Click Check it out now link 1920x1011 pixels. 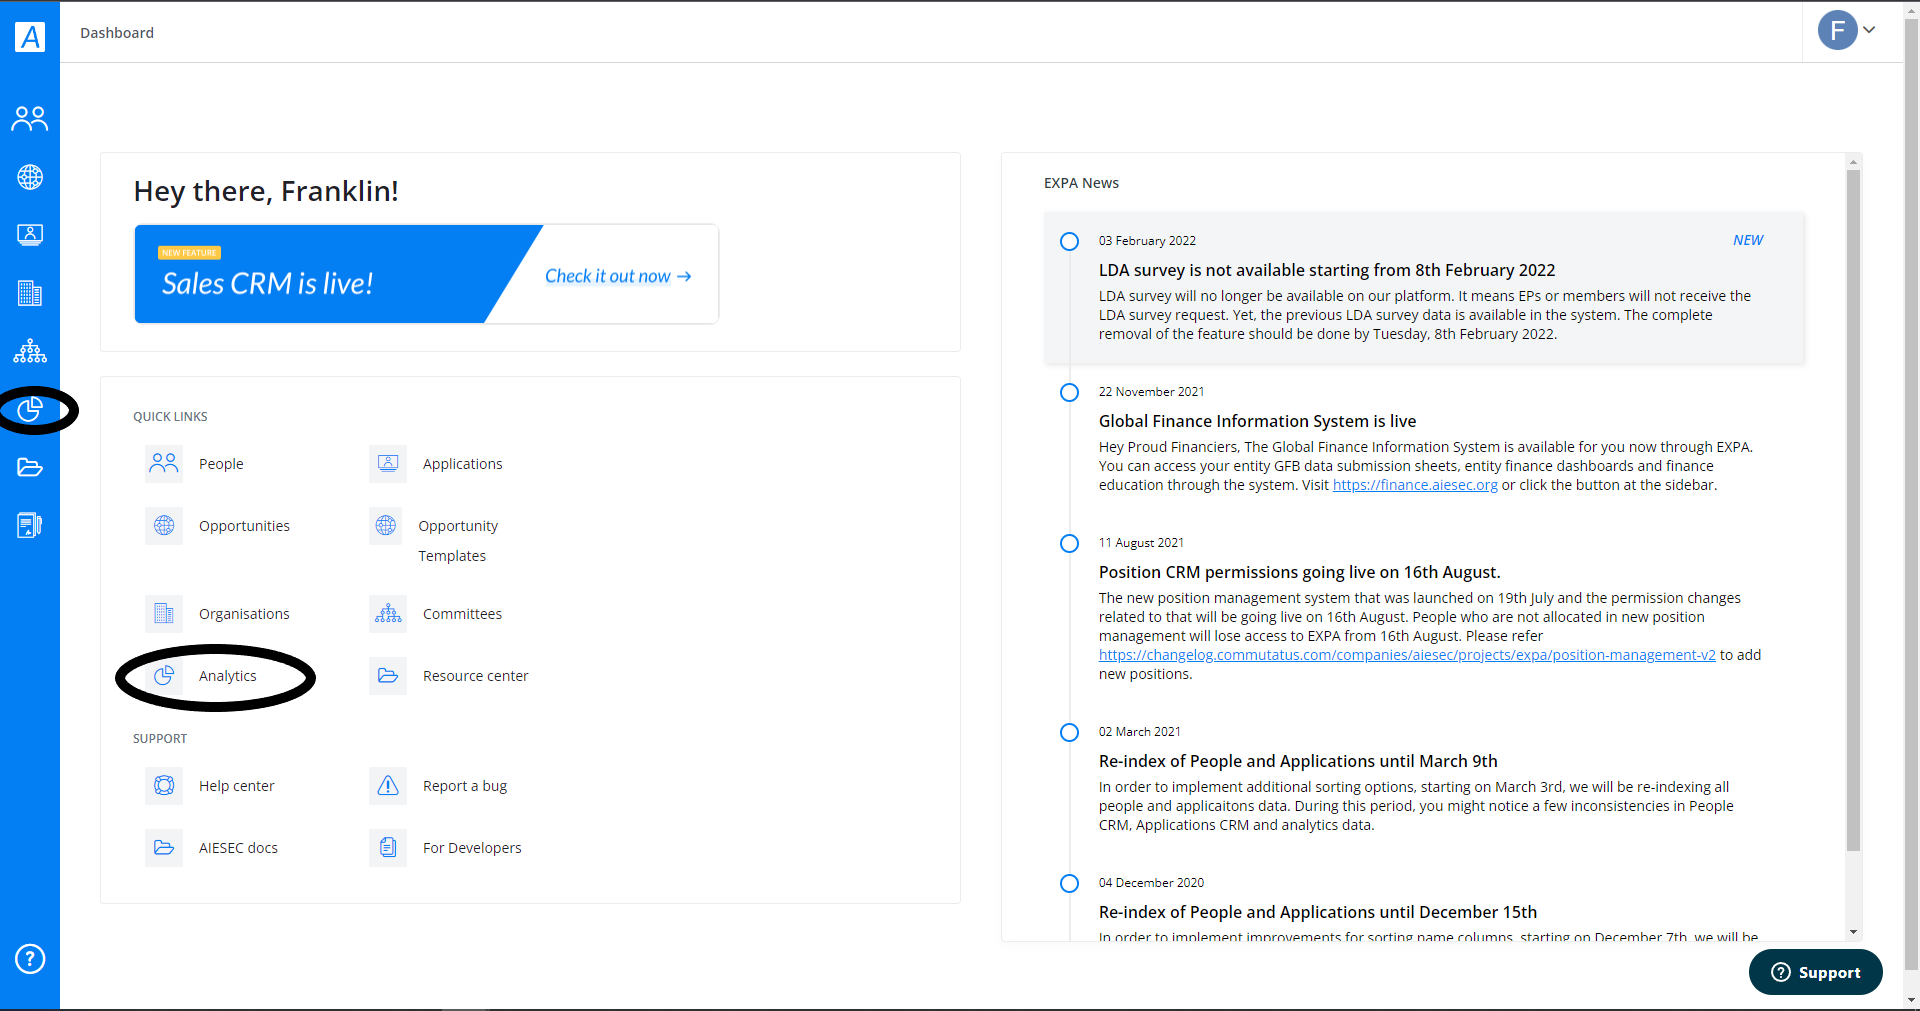pyautogui.click(x=618, y=276)
